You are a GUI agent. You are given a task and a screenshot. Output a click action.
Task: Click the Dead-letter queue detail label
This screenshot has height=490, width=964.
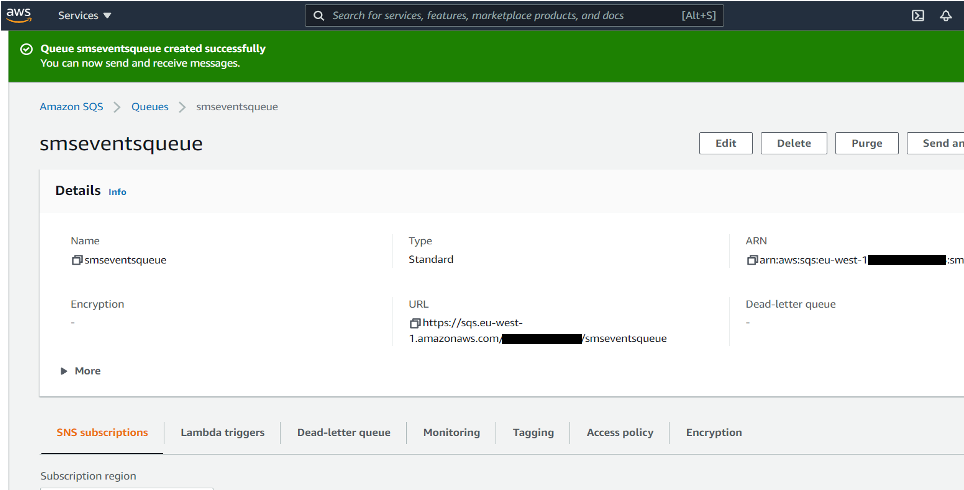pos(791,304)
